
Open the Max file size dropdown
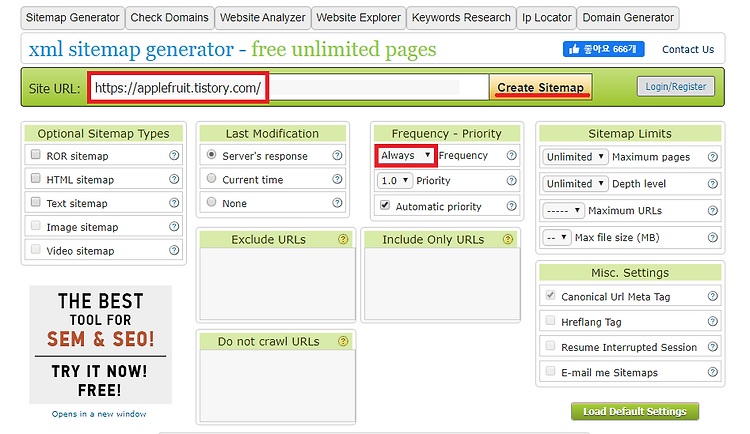(557, 237)
